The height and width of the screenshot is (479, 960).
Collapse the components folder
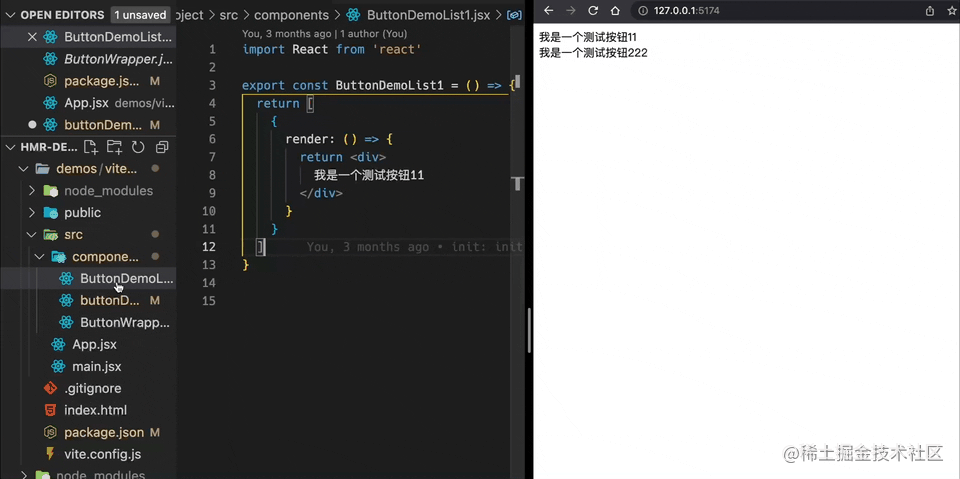[105, 256]
